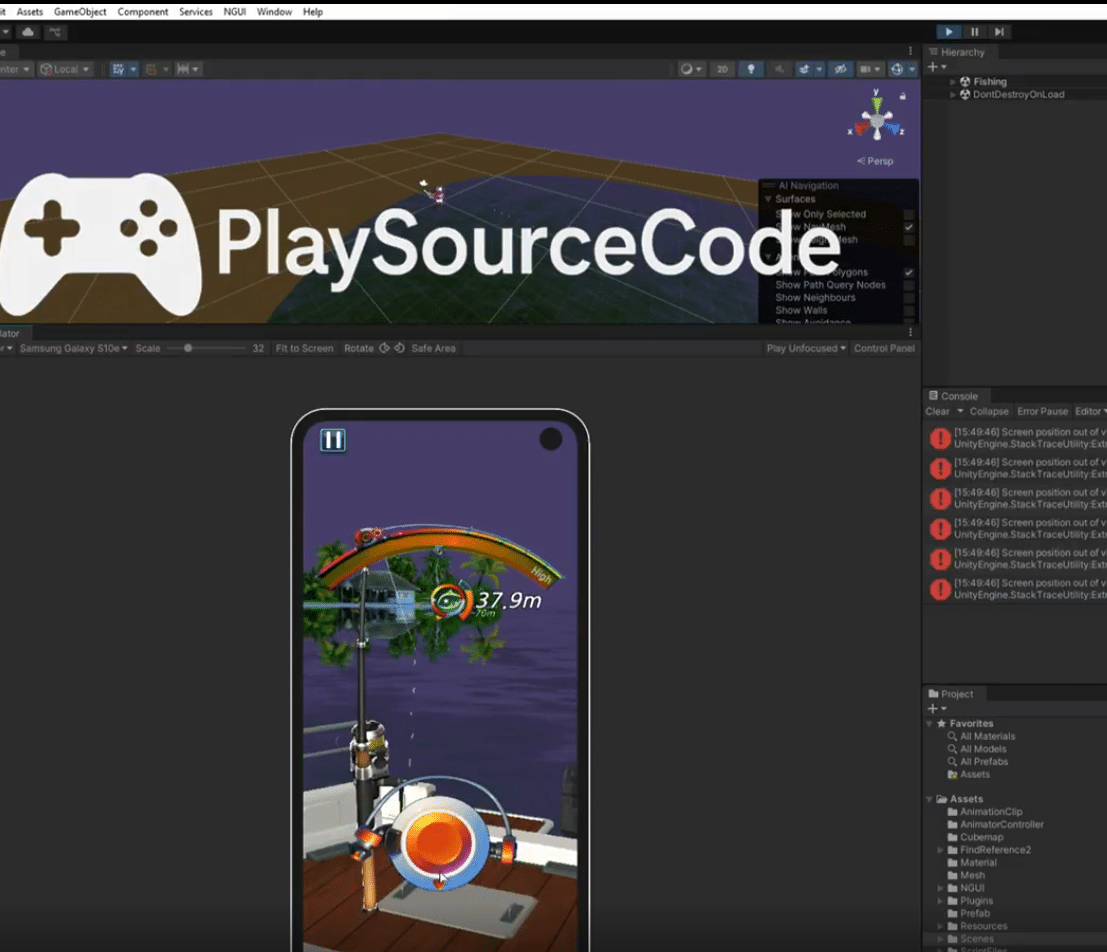Click rotate device clockwise icon

click(400, 348)
